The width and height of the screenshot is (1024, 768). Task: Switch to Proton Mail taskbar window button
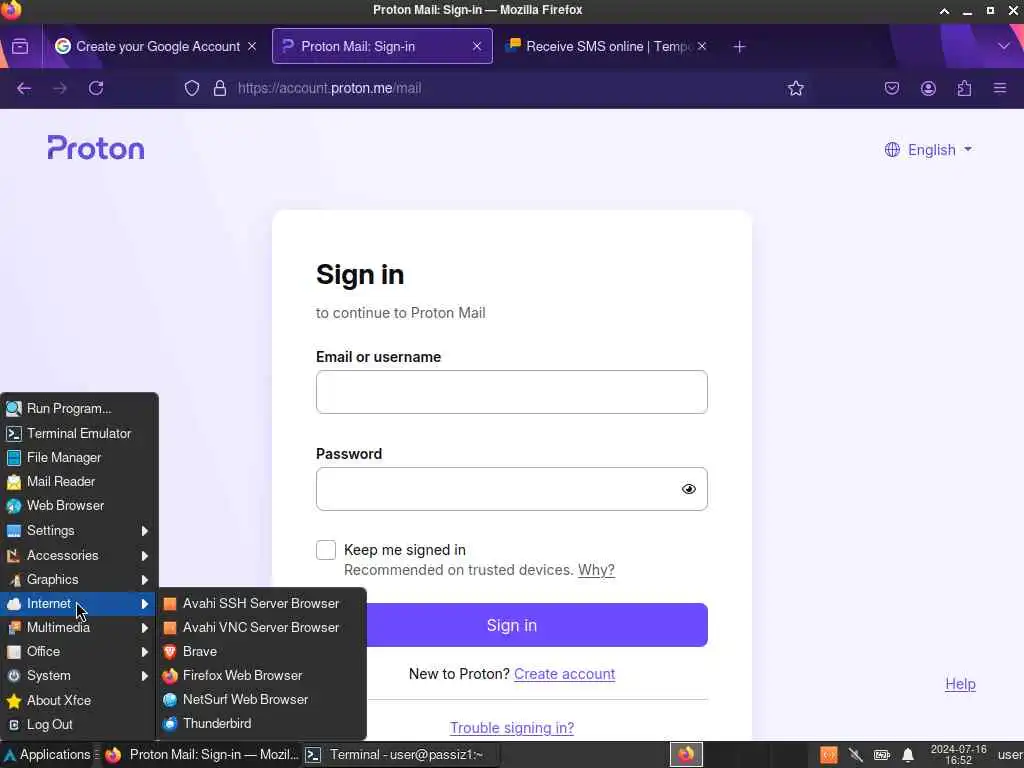coord(202,754)
